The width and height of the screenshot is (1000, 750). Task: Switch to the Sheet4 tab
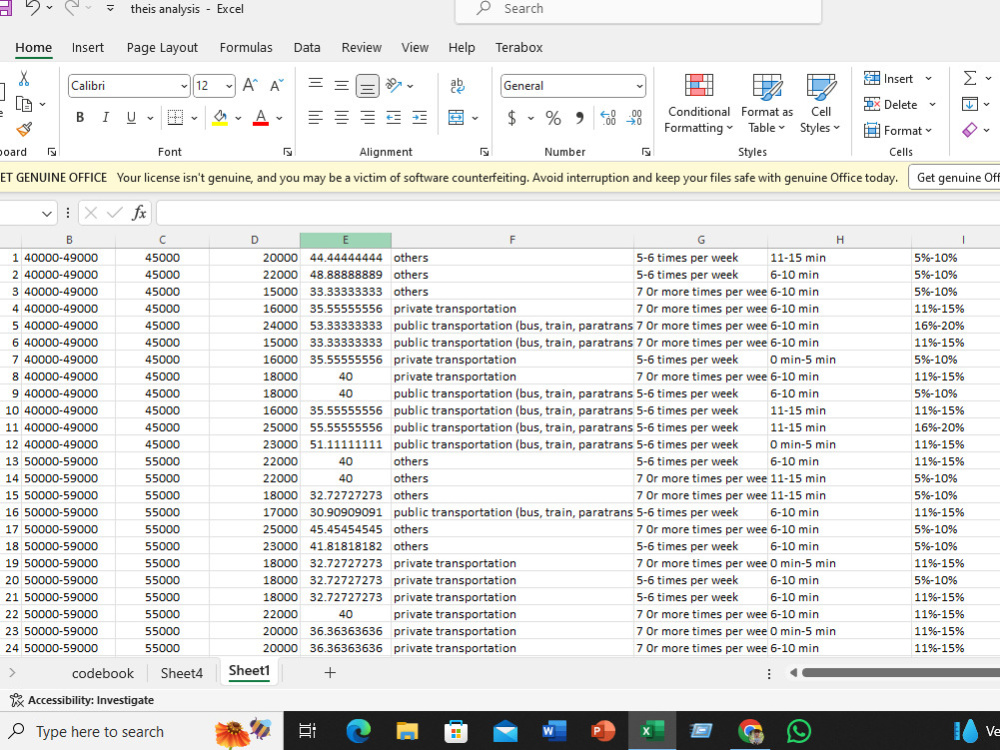point(182,673)
